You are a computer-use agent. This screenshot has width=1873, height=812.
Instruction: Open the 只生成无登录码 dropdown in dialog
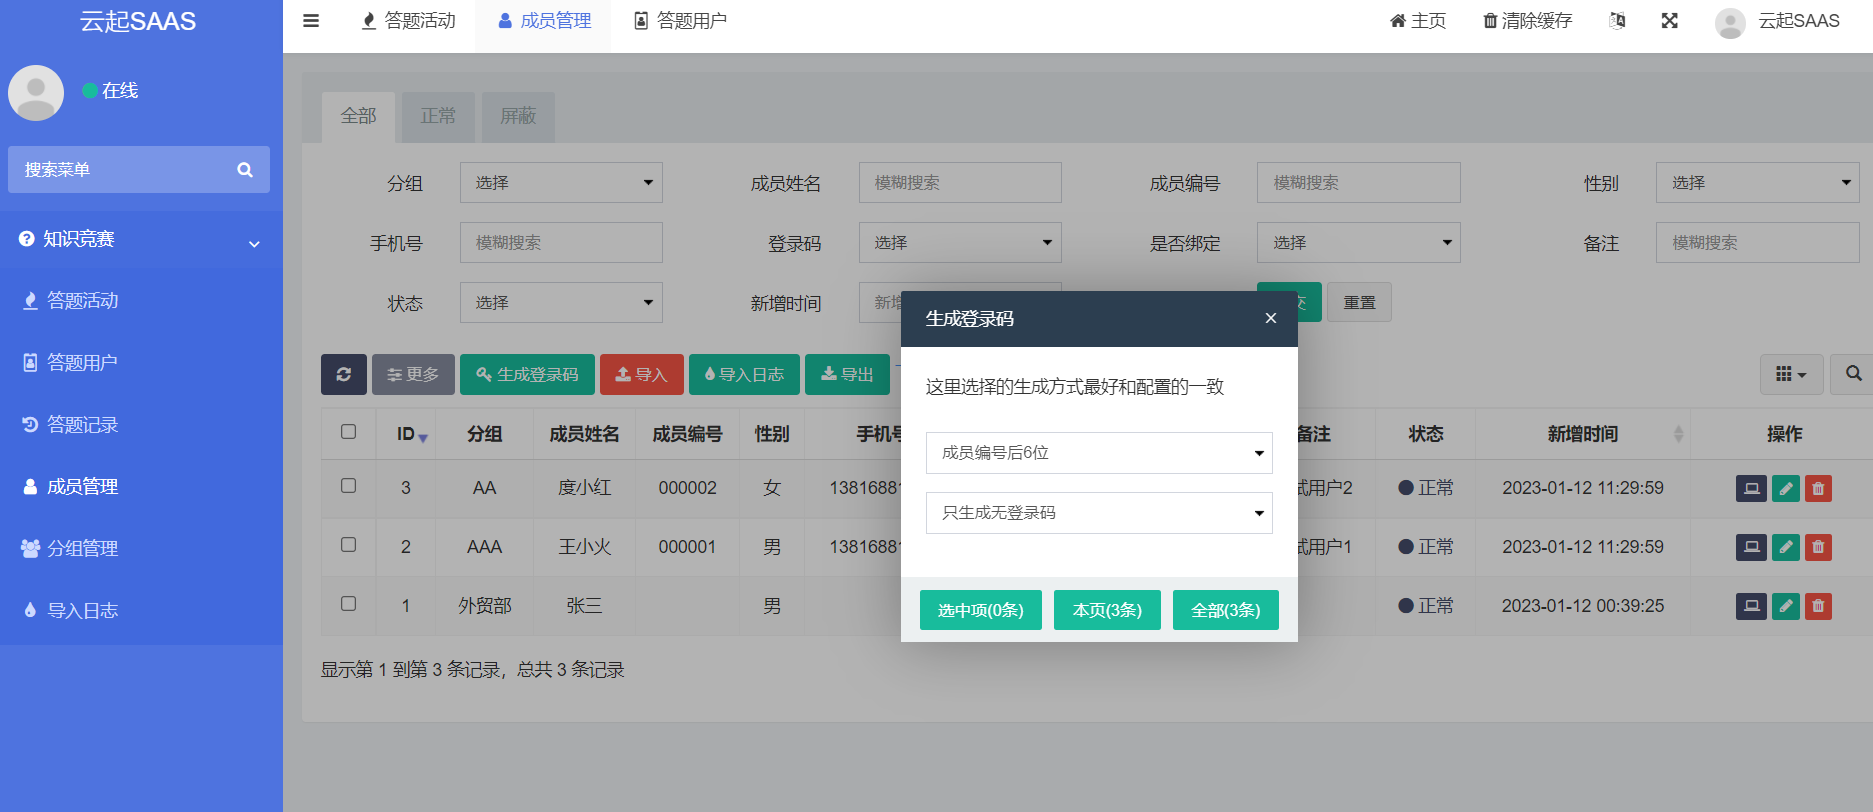click(1099, 513)
